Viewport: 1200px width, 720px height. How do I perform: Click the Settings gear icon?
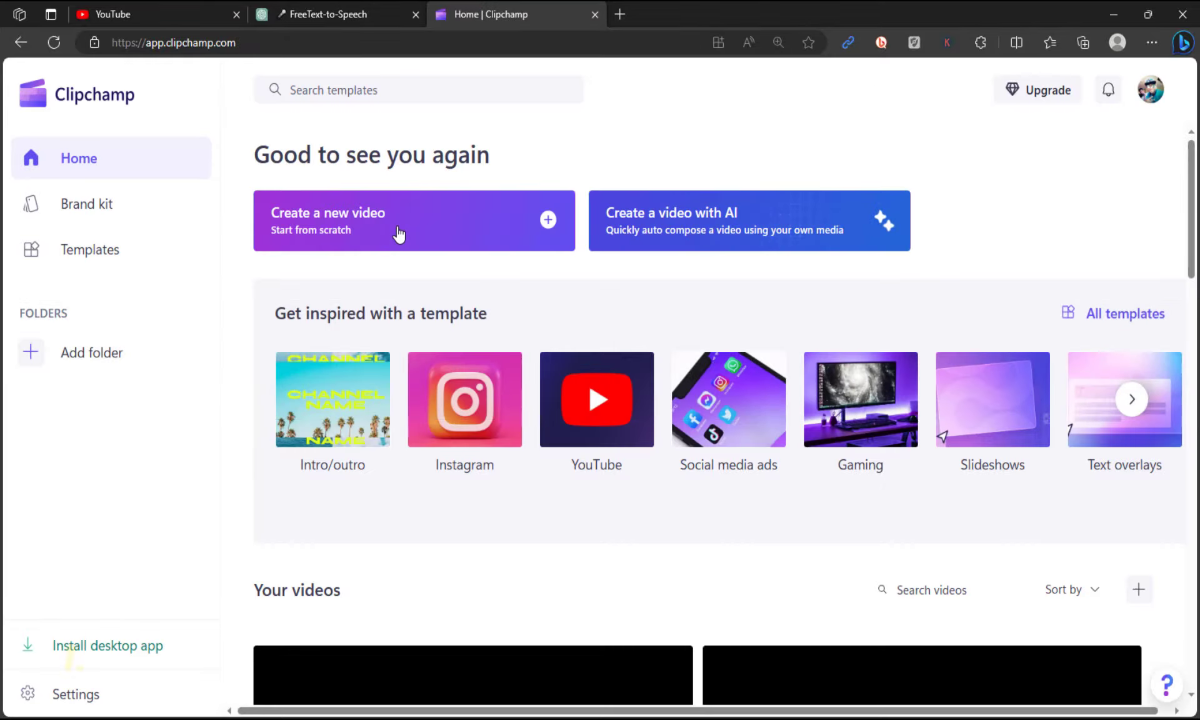pos(28,694)
